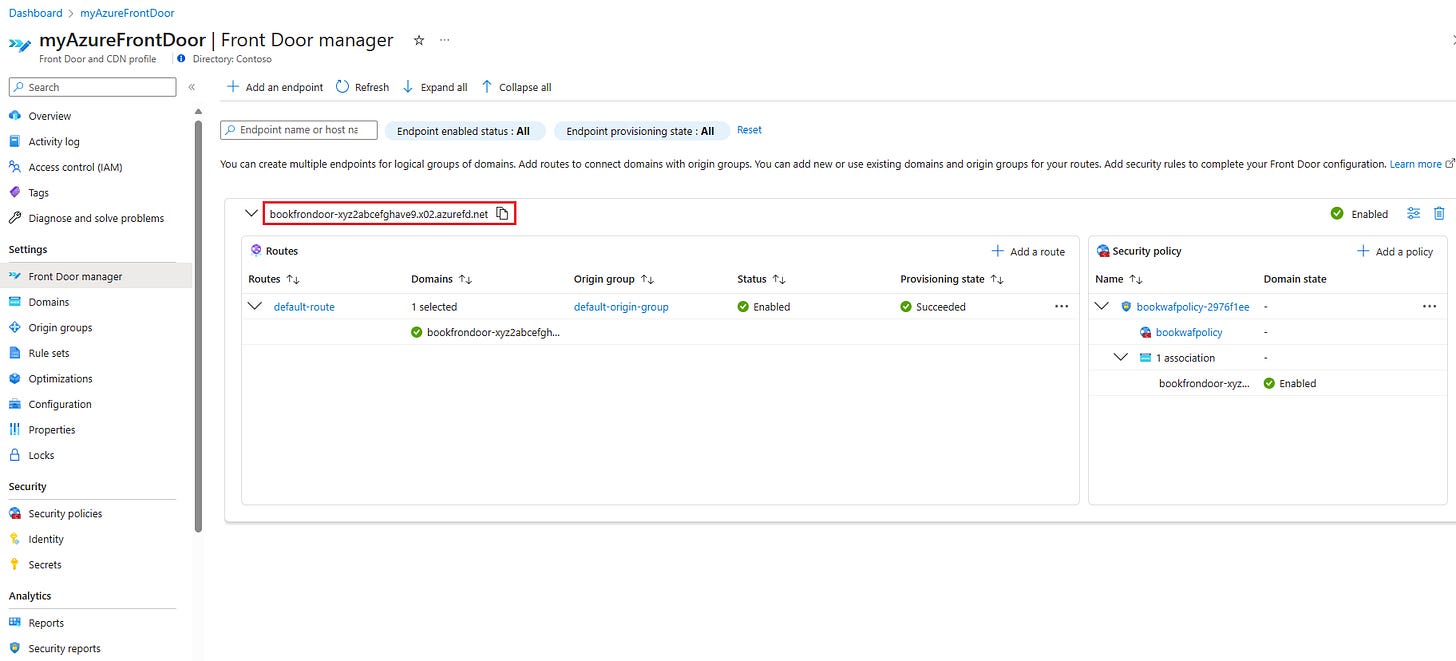Expand all endpoints

[x=435, y=87]
